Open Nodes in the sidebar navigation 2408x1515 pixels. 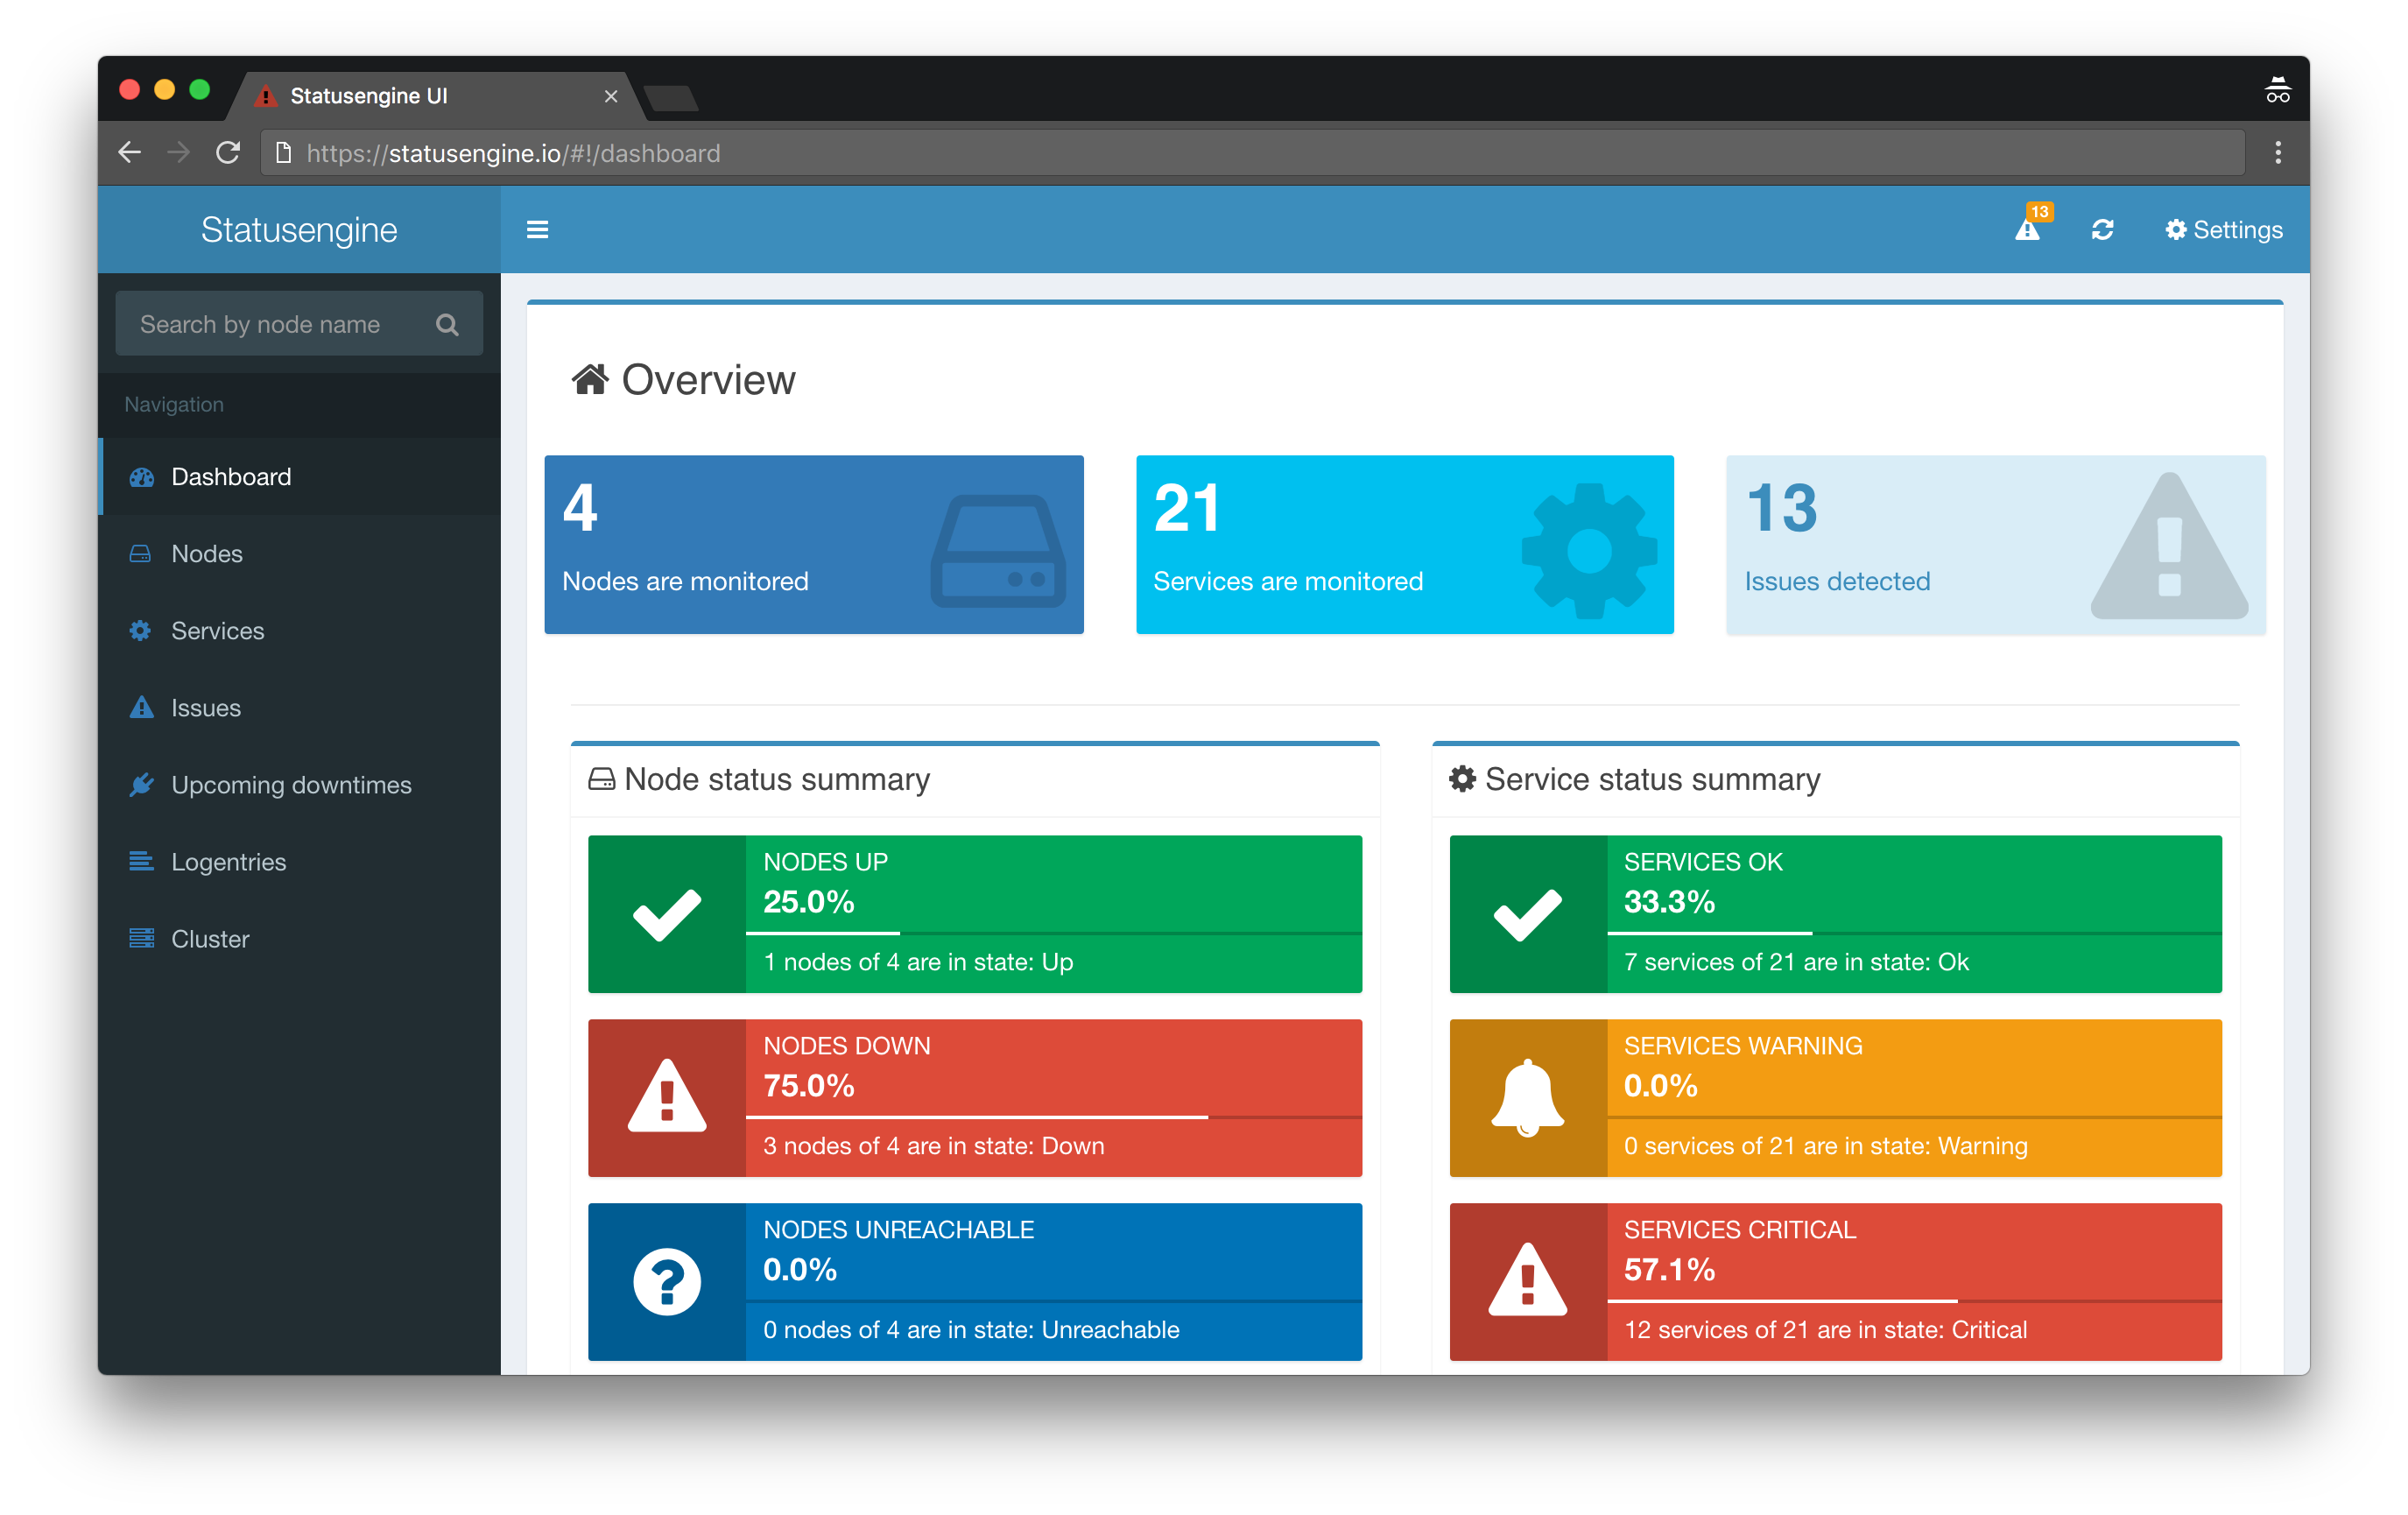tap(300, 554)
